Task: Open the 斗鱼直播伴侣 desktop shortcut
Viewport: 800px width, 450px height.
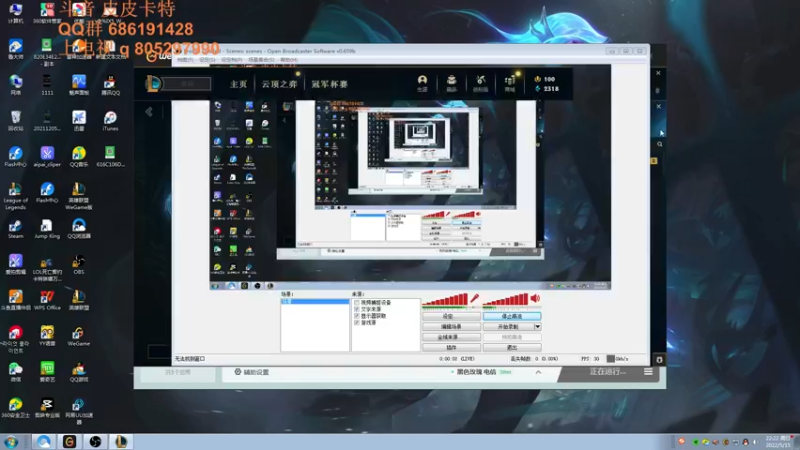Action: click(x=15, y=301)
